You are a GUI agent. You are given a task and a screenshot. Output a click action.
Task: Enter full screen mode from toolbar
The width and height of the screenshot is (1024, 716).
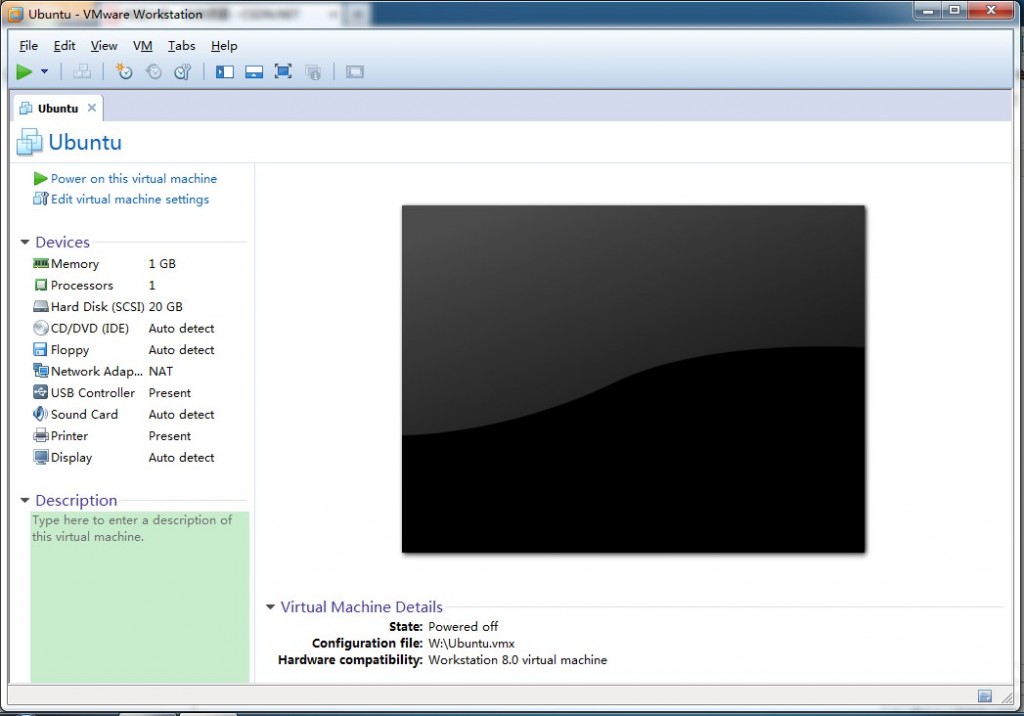click(x=283, y=72)
